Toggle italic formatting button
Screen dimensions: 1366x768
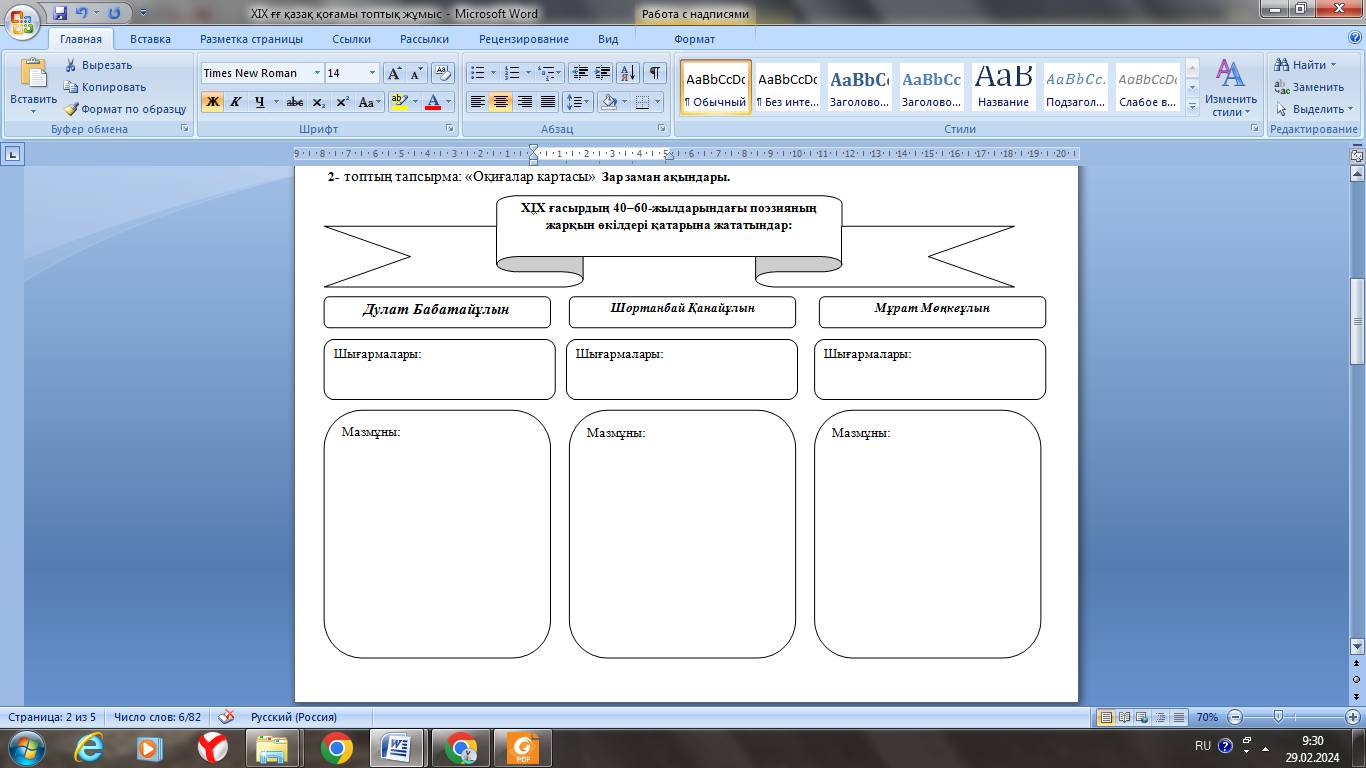pos(236,102)
